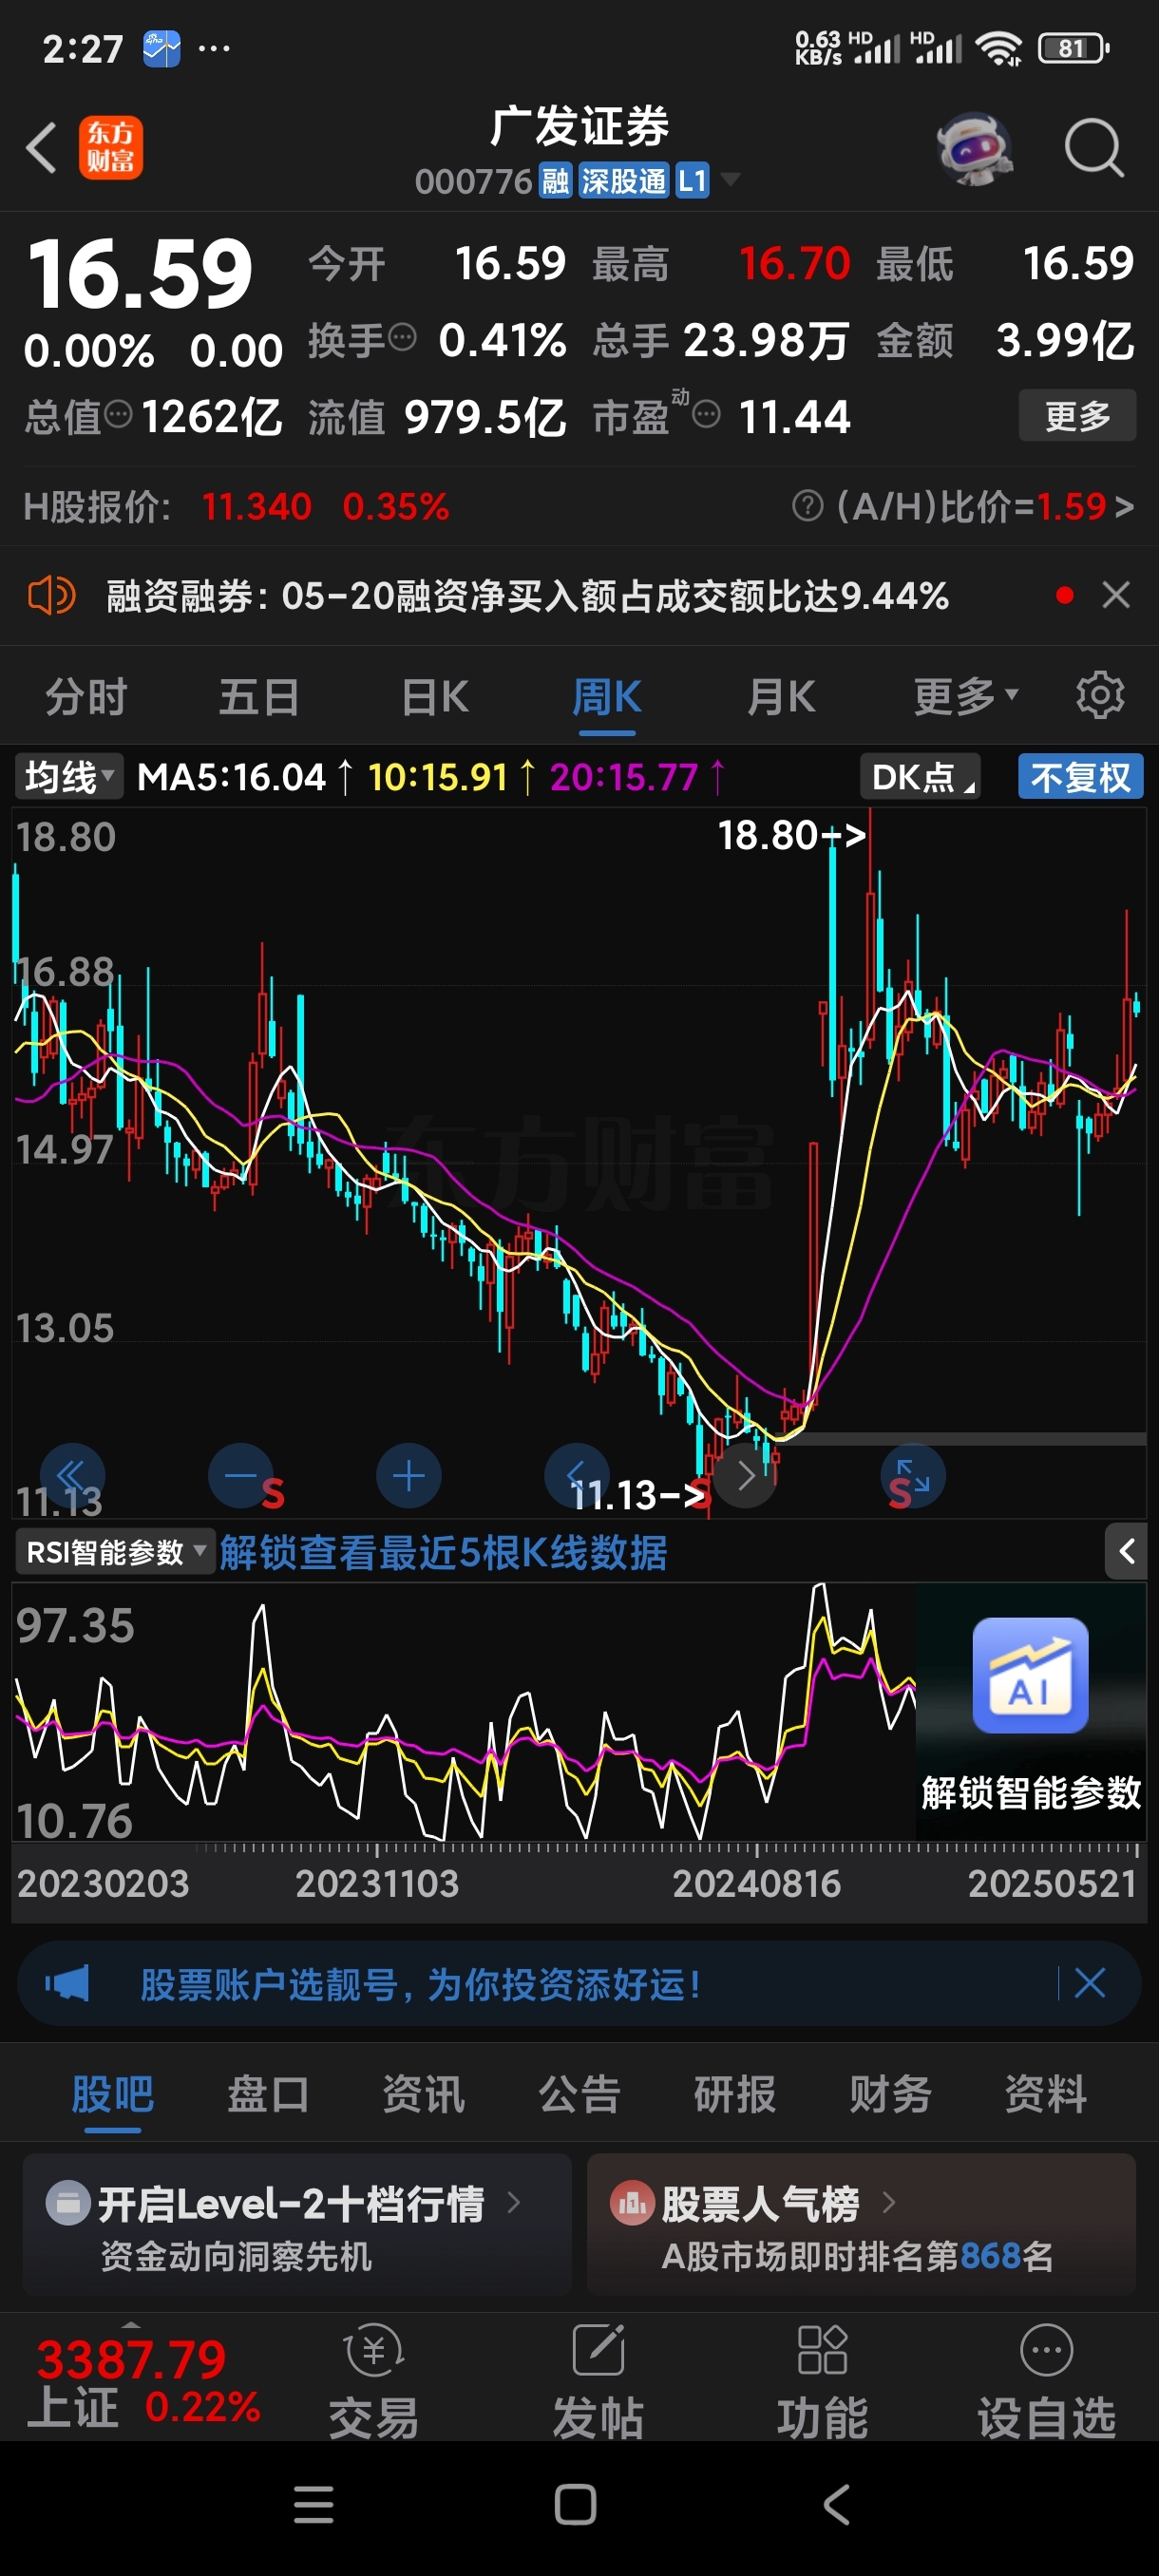Open 功能 features grid icon

coord(821,2381)
